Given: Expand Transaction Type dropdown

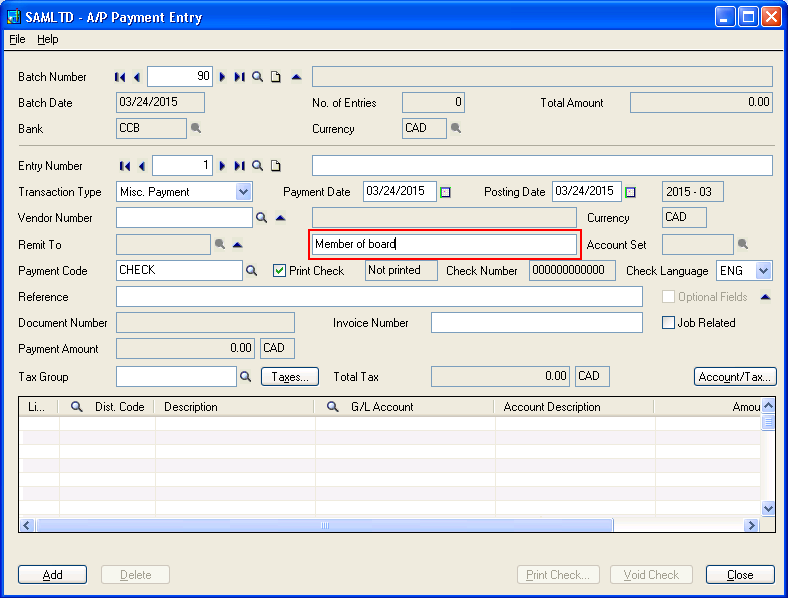Looking at the screenshot, I should pyautogui.click(x=243, y=192).
